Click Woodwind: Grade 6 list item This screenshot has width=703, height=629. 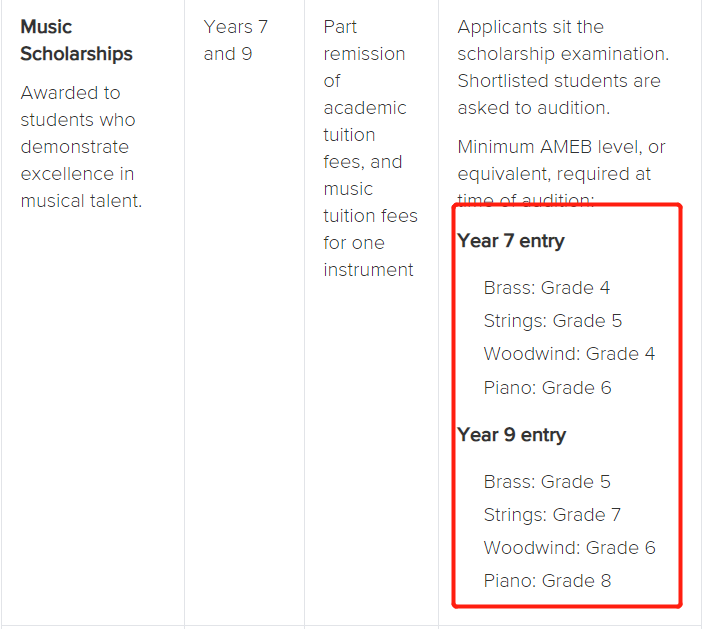click(569, 547)
